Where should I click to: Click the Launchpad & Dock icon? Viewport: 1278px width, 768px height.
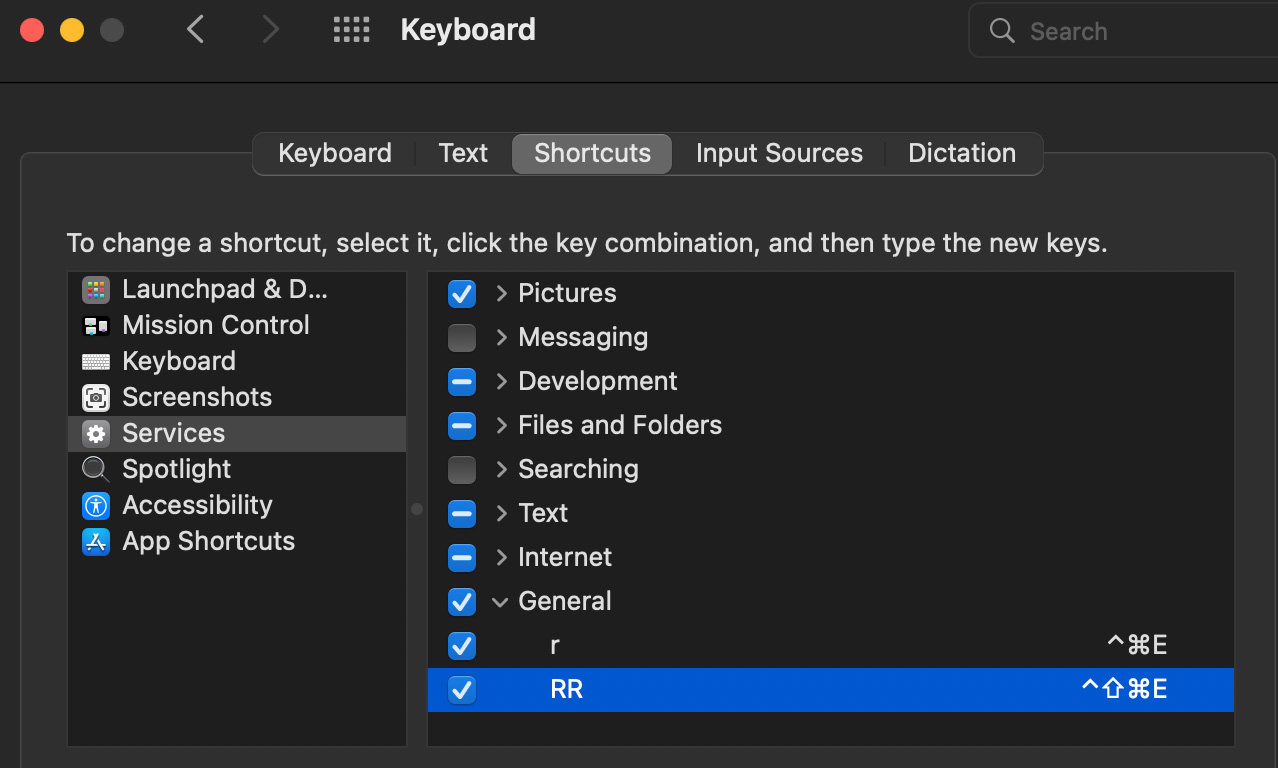[x=96, y=290]
